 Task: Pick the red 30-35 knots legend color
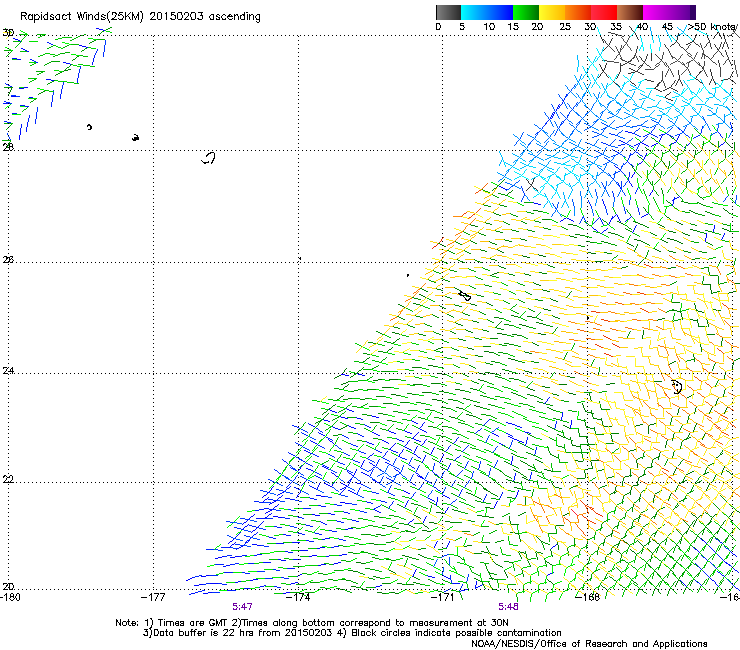tap(604, 12)
